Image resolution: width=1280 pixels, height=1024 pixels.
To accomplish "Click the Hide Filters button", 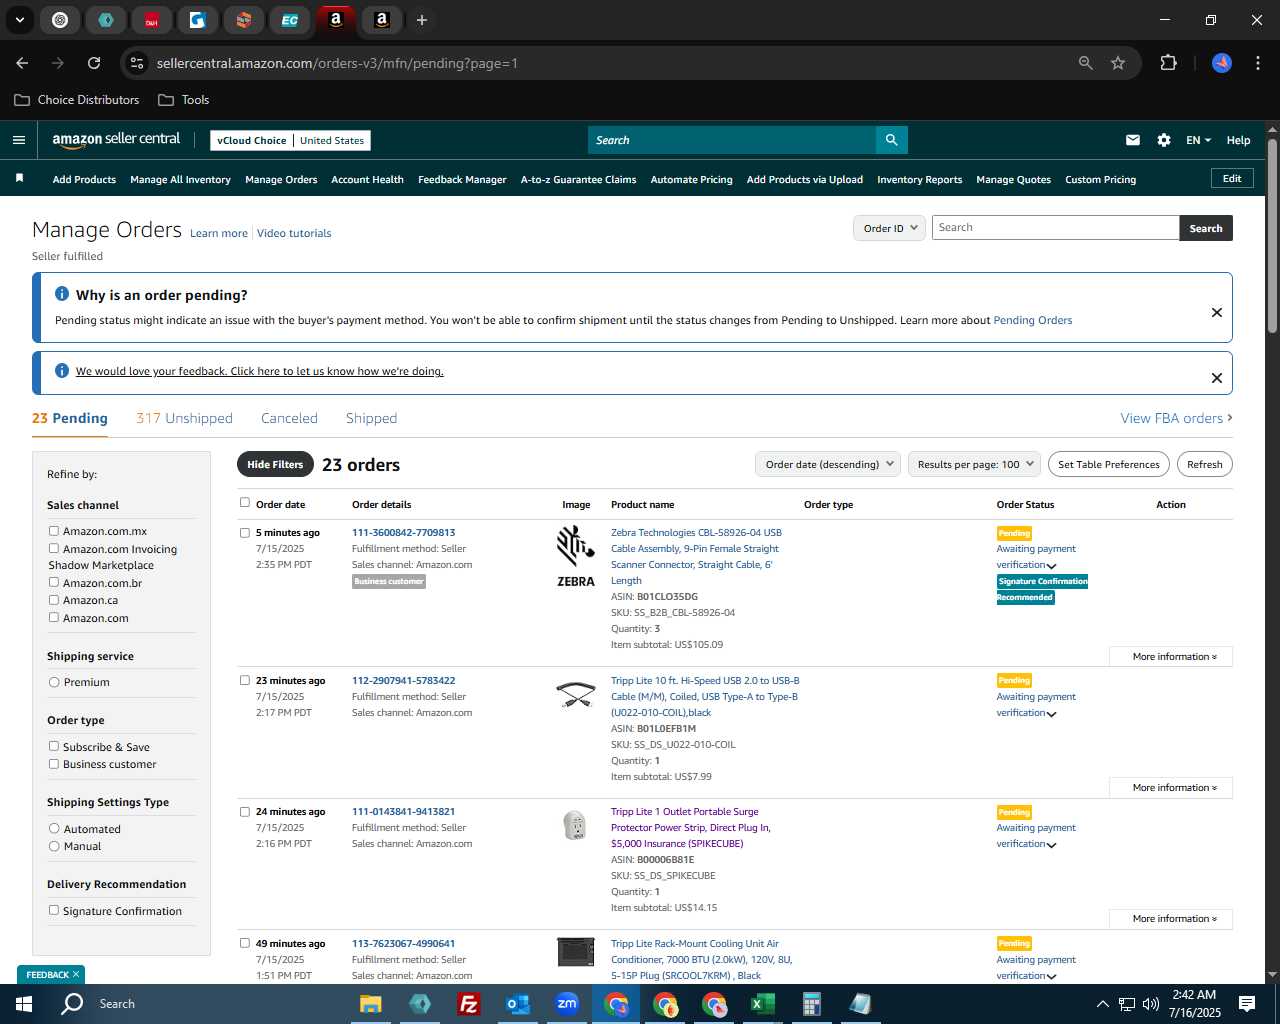I will (x=275, y=464).
